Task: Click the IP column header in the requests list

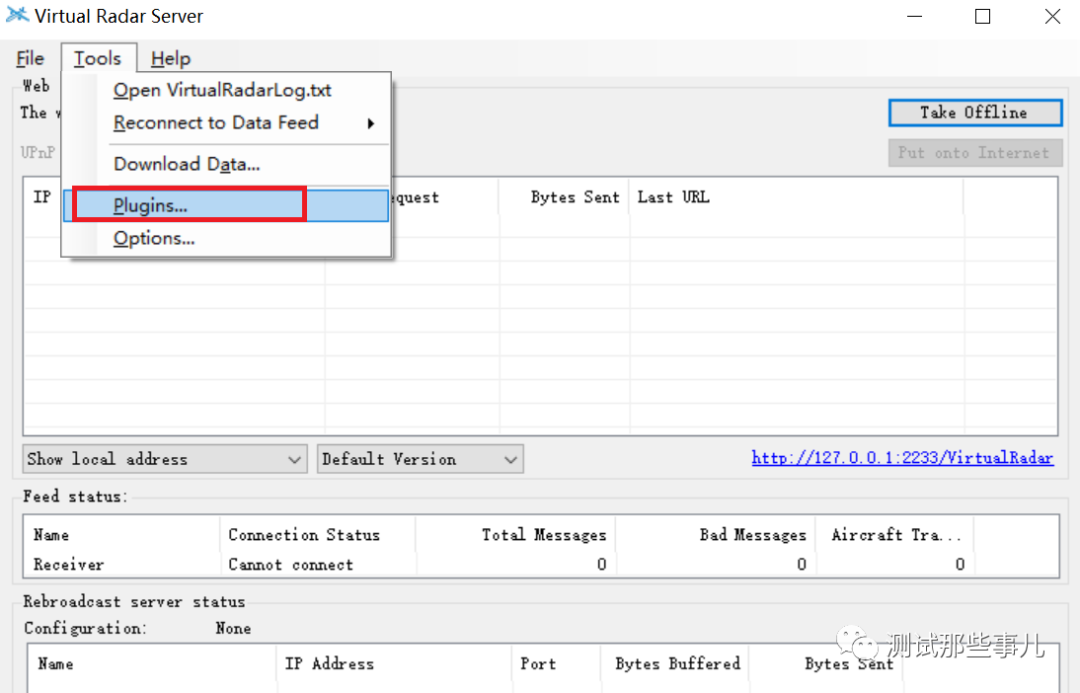Action: (43, 197)
